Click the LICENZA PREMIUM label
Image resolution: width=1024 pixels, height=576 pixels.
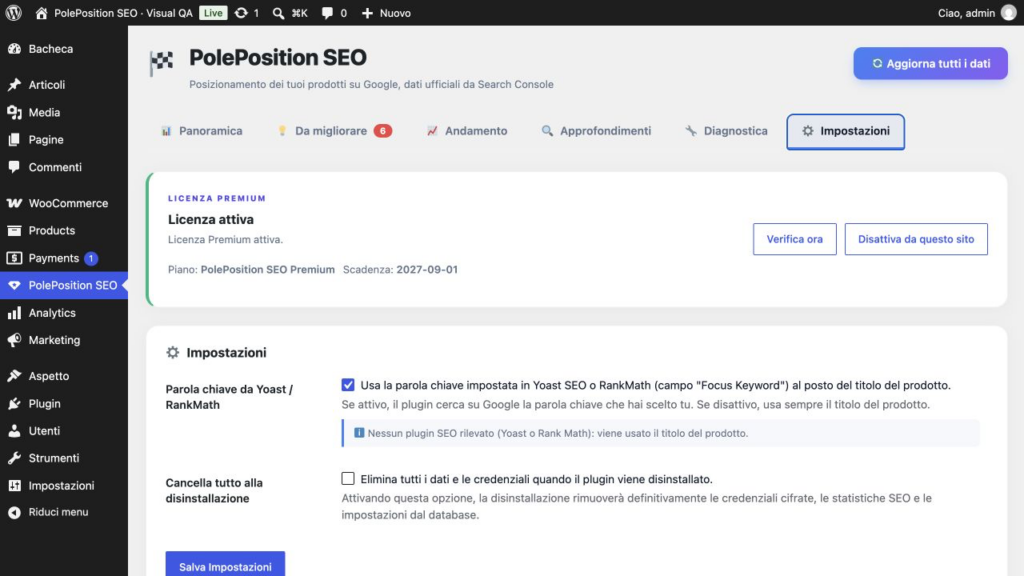pos(217,198)
